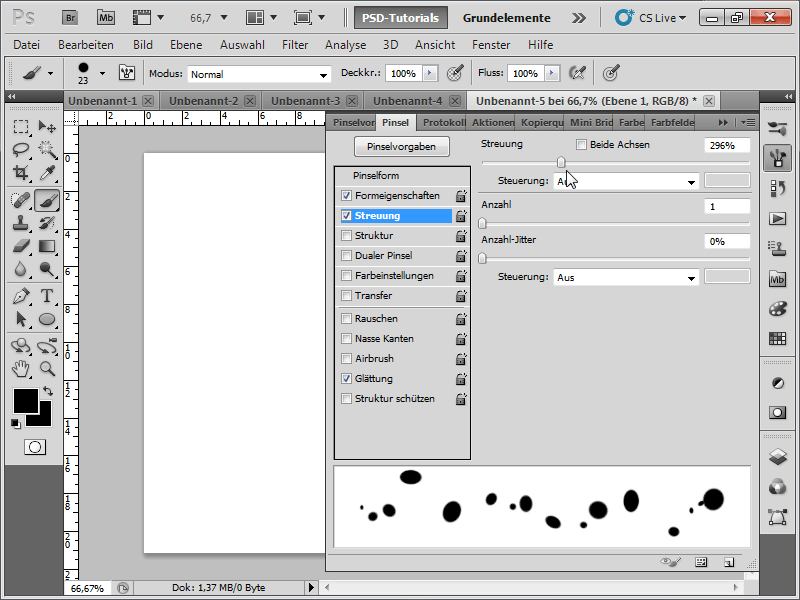Enable the Farbeinstellungen checkbox
This screenshot has width=800, height=600.
click(346, 276)
